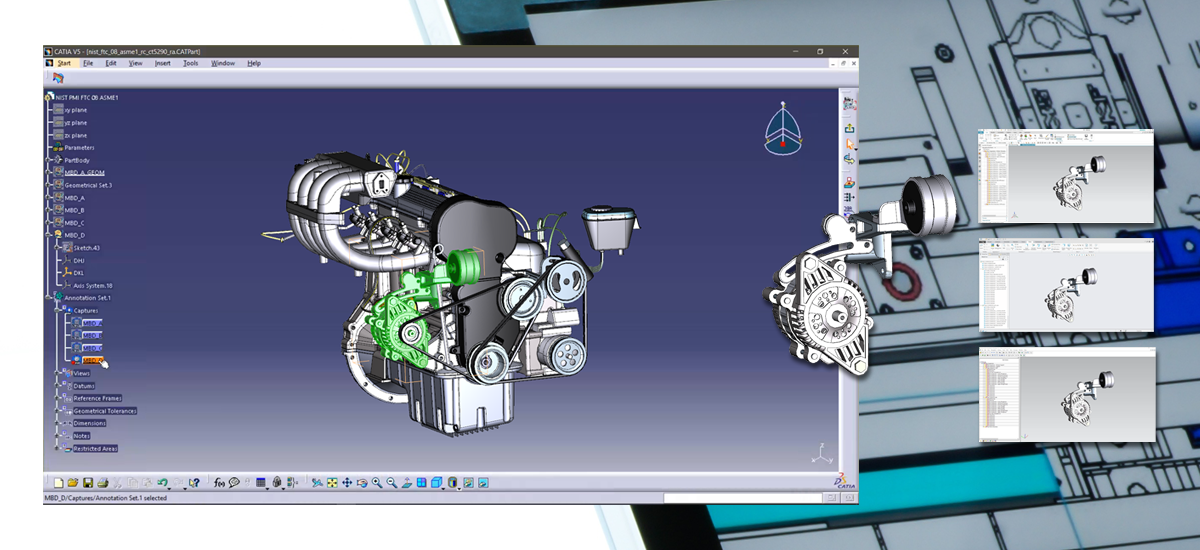Click the Zoom In magnifier icon
The width and height of the screenshot is (1200, 550).
pyautogui.click(x=377, y=483)
